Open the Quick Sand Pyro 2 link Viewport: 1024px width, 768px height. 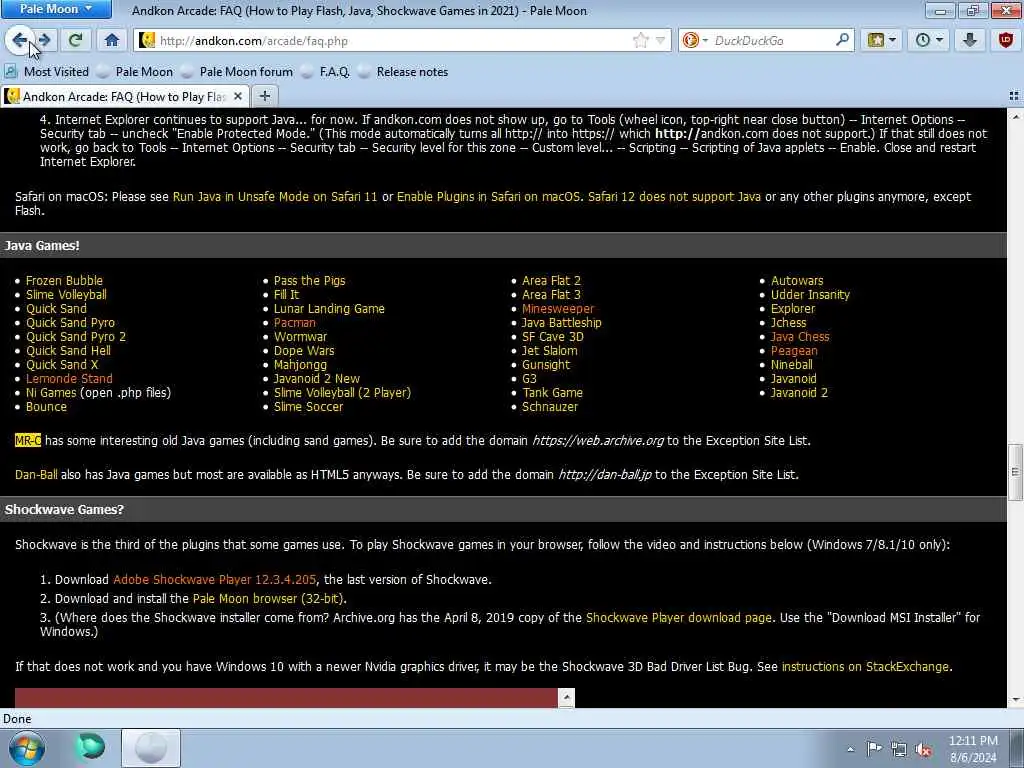[x=76, y=336]
